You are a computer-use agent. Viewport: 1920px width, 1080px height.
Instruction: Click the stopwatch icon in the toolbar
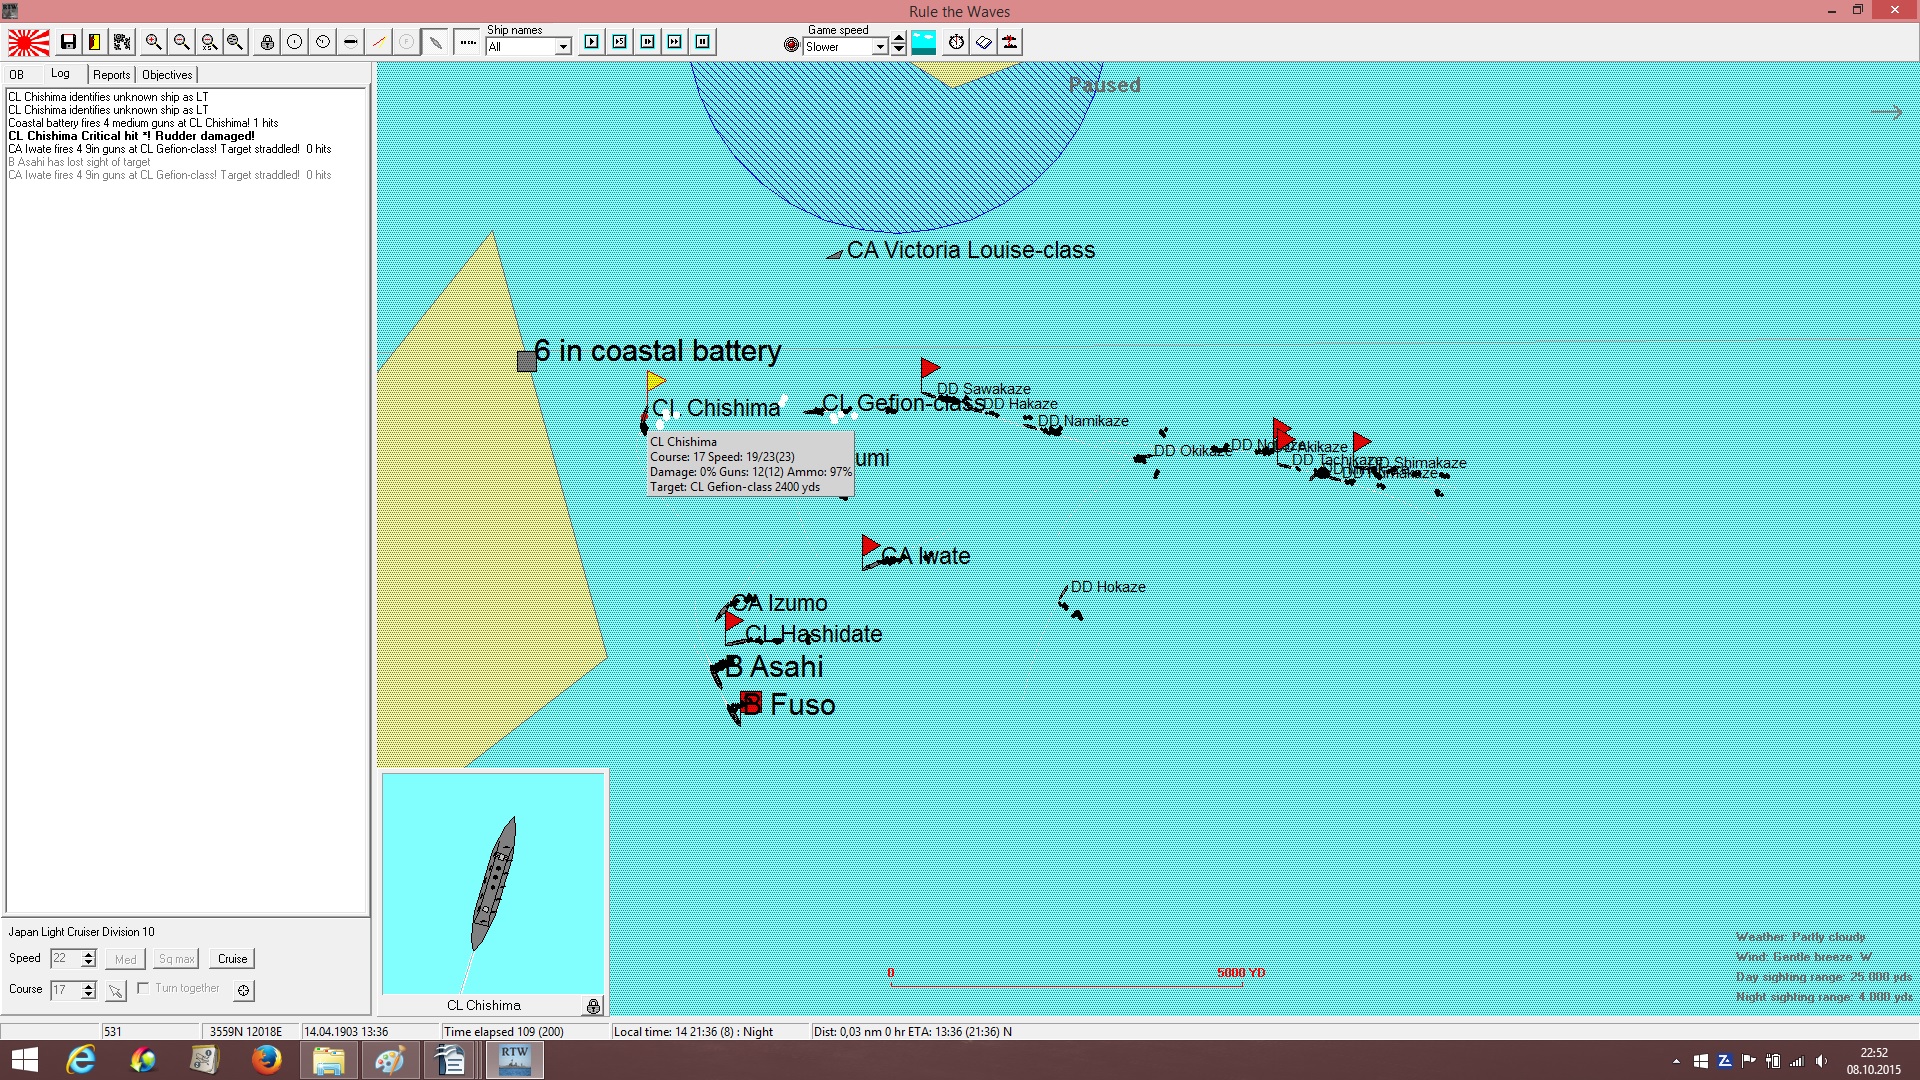point(956,42)
